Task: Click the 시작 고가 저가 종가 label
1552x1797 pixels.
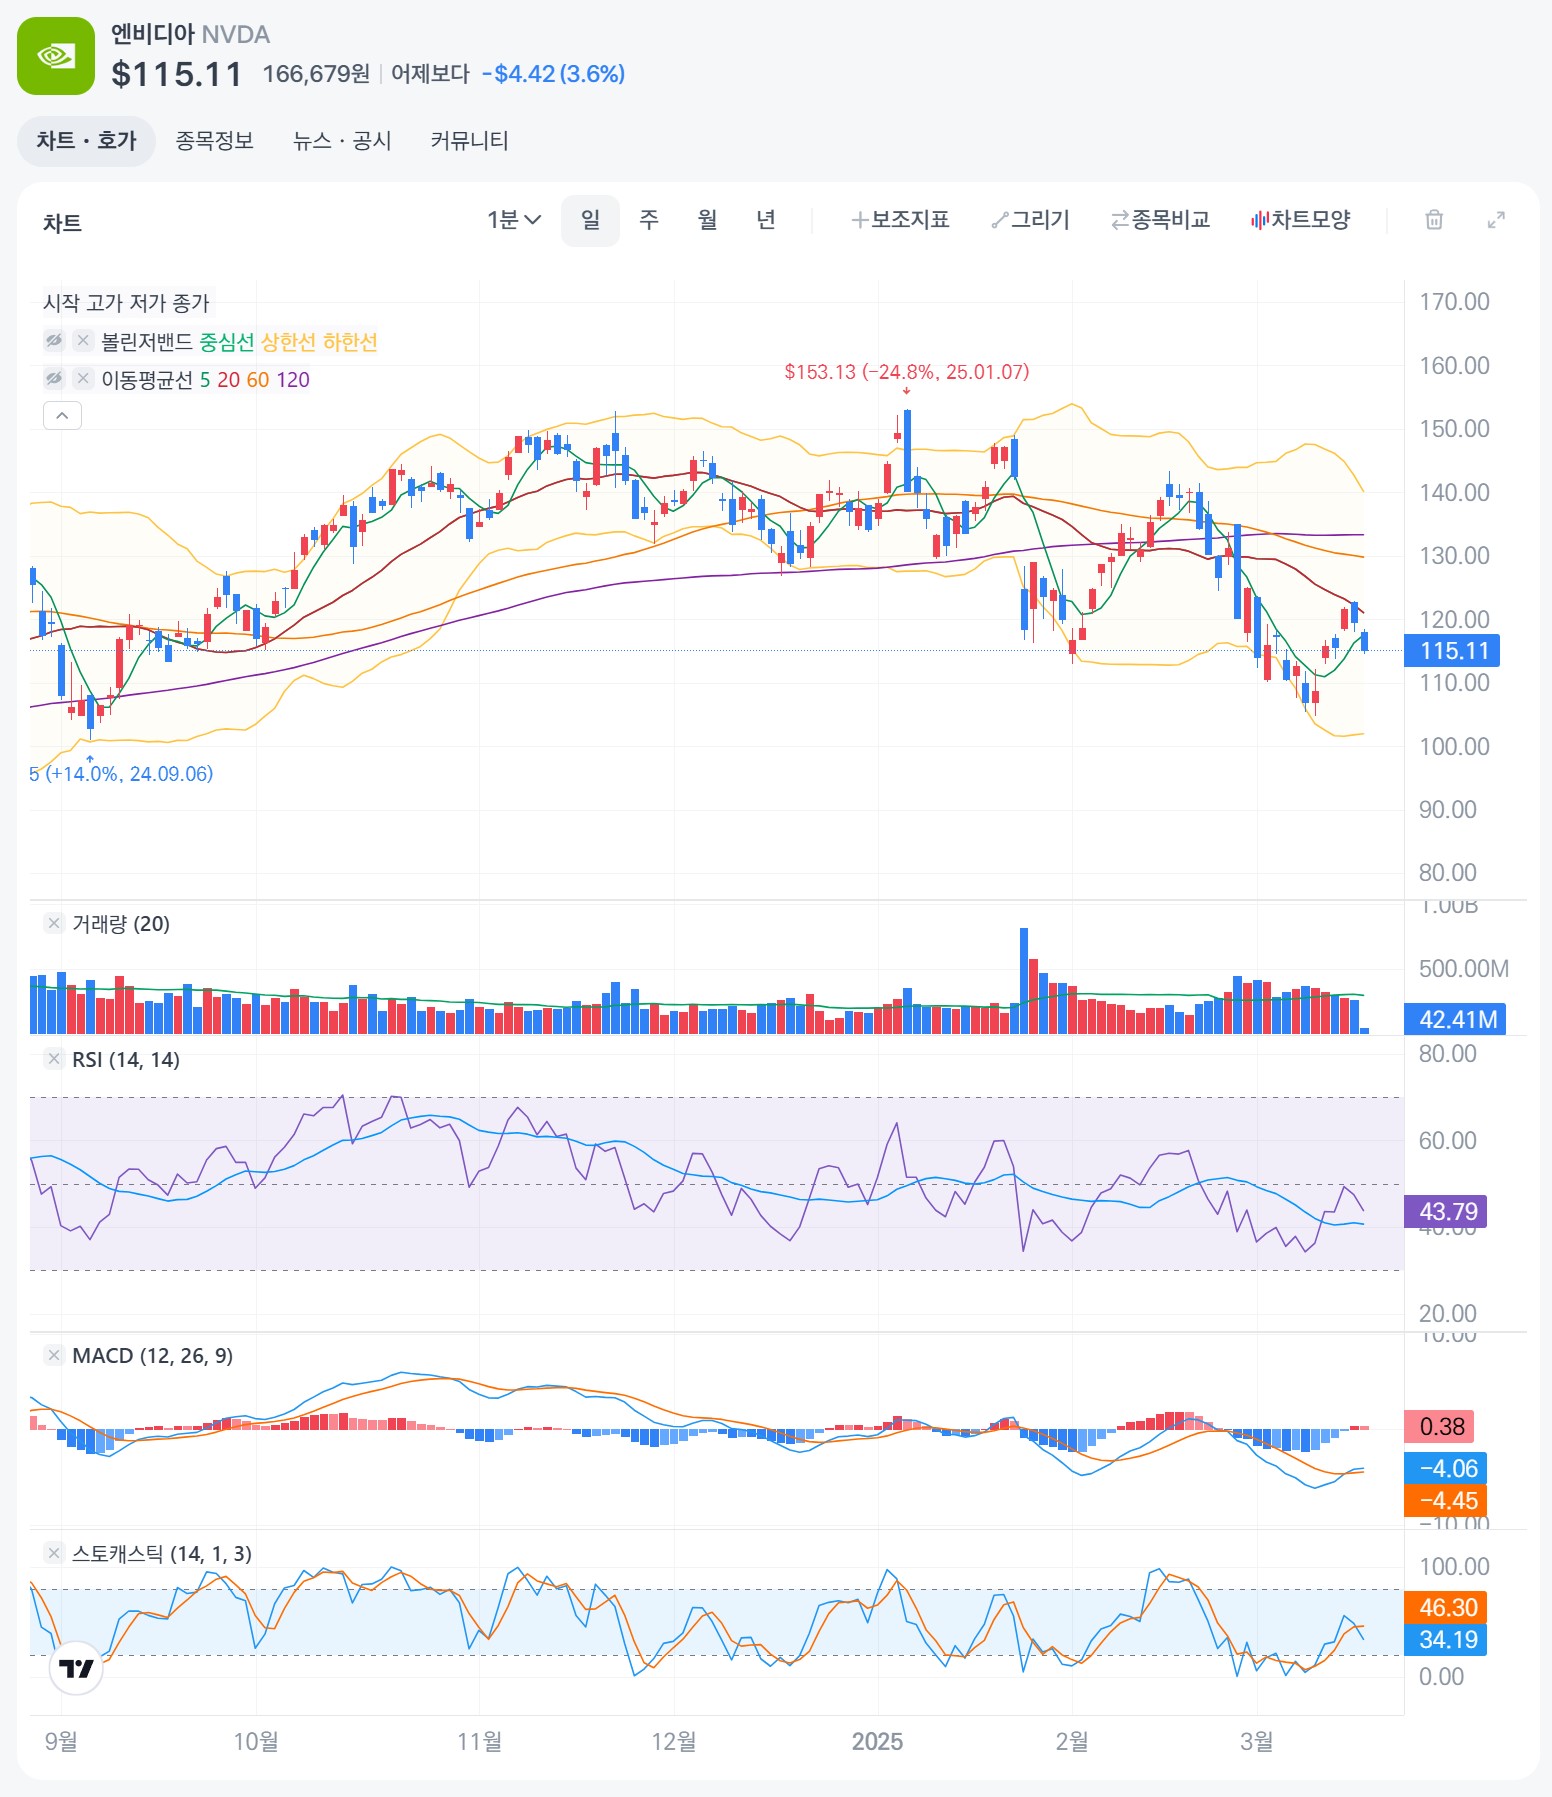Action: pos(126,303)
